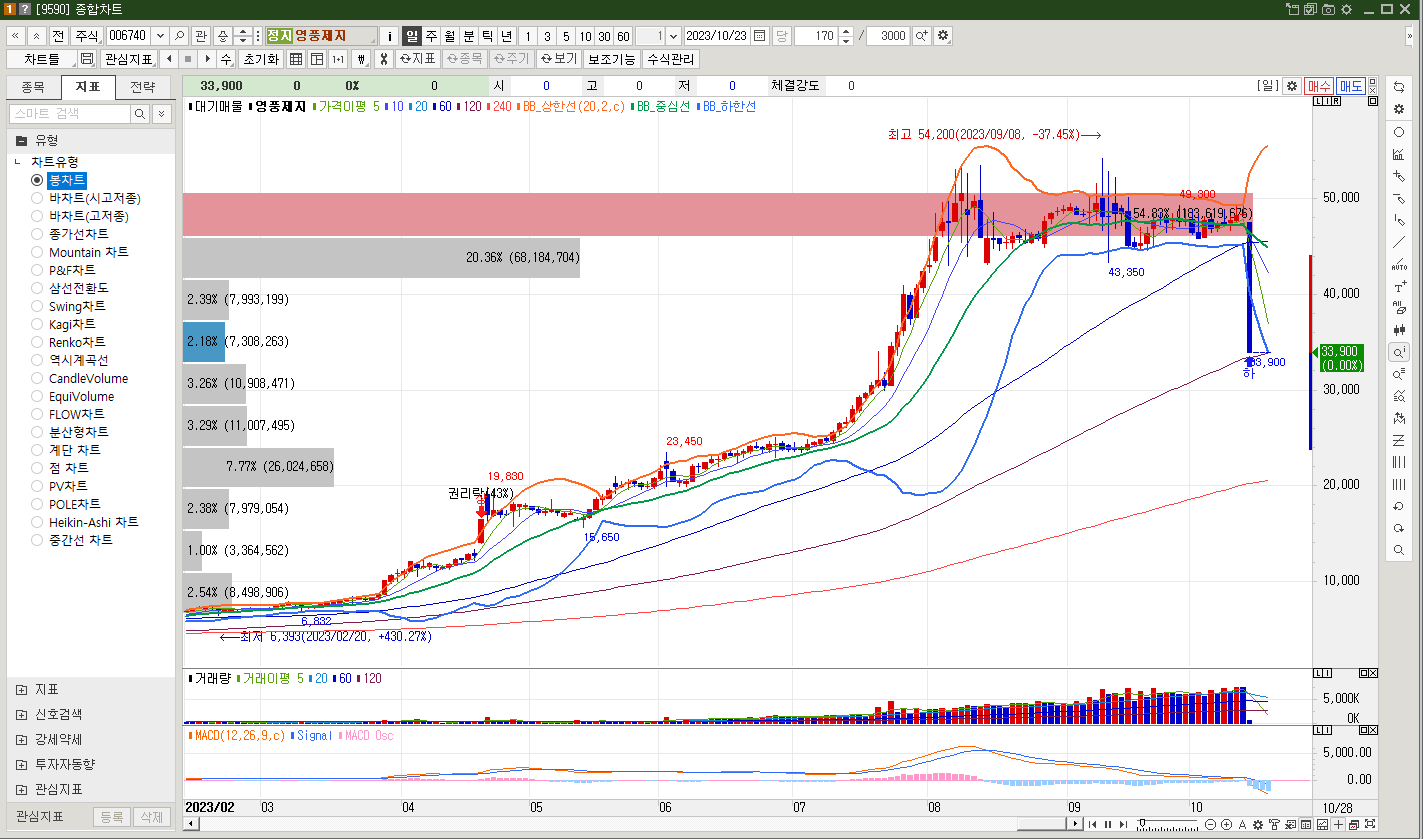
Task: Close the MACD indicator panel X
Action: click(x=1372, y=733)
